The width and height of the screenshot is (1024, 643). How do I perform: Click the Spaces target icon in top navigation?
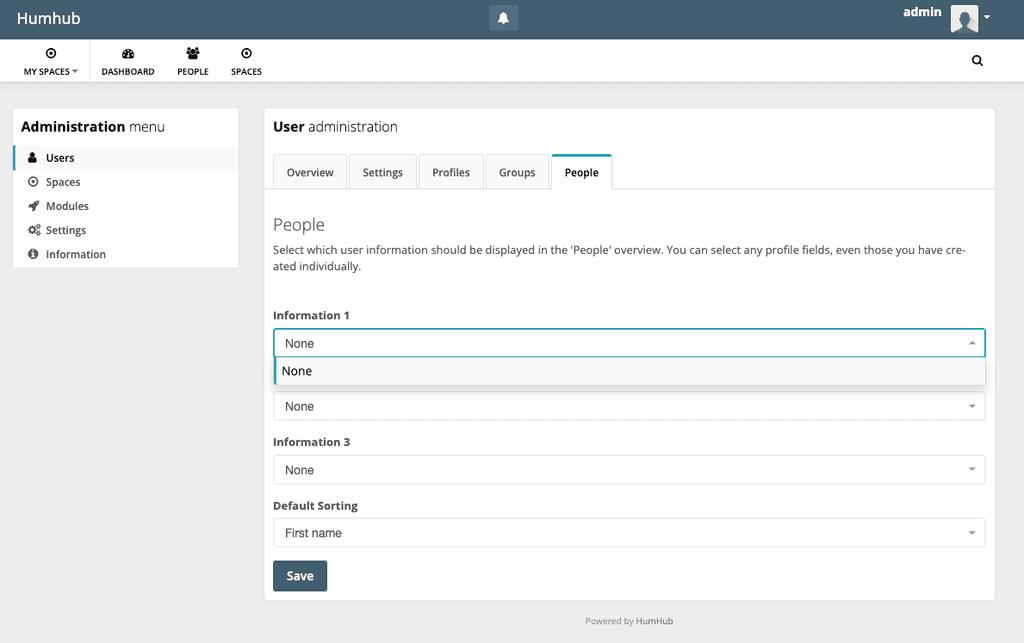click(246, 54)
